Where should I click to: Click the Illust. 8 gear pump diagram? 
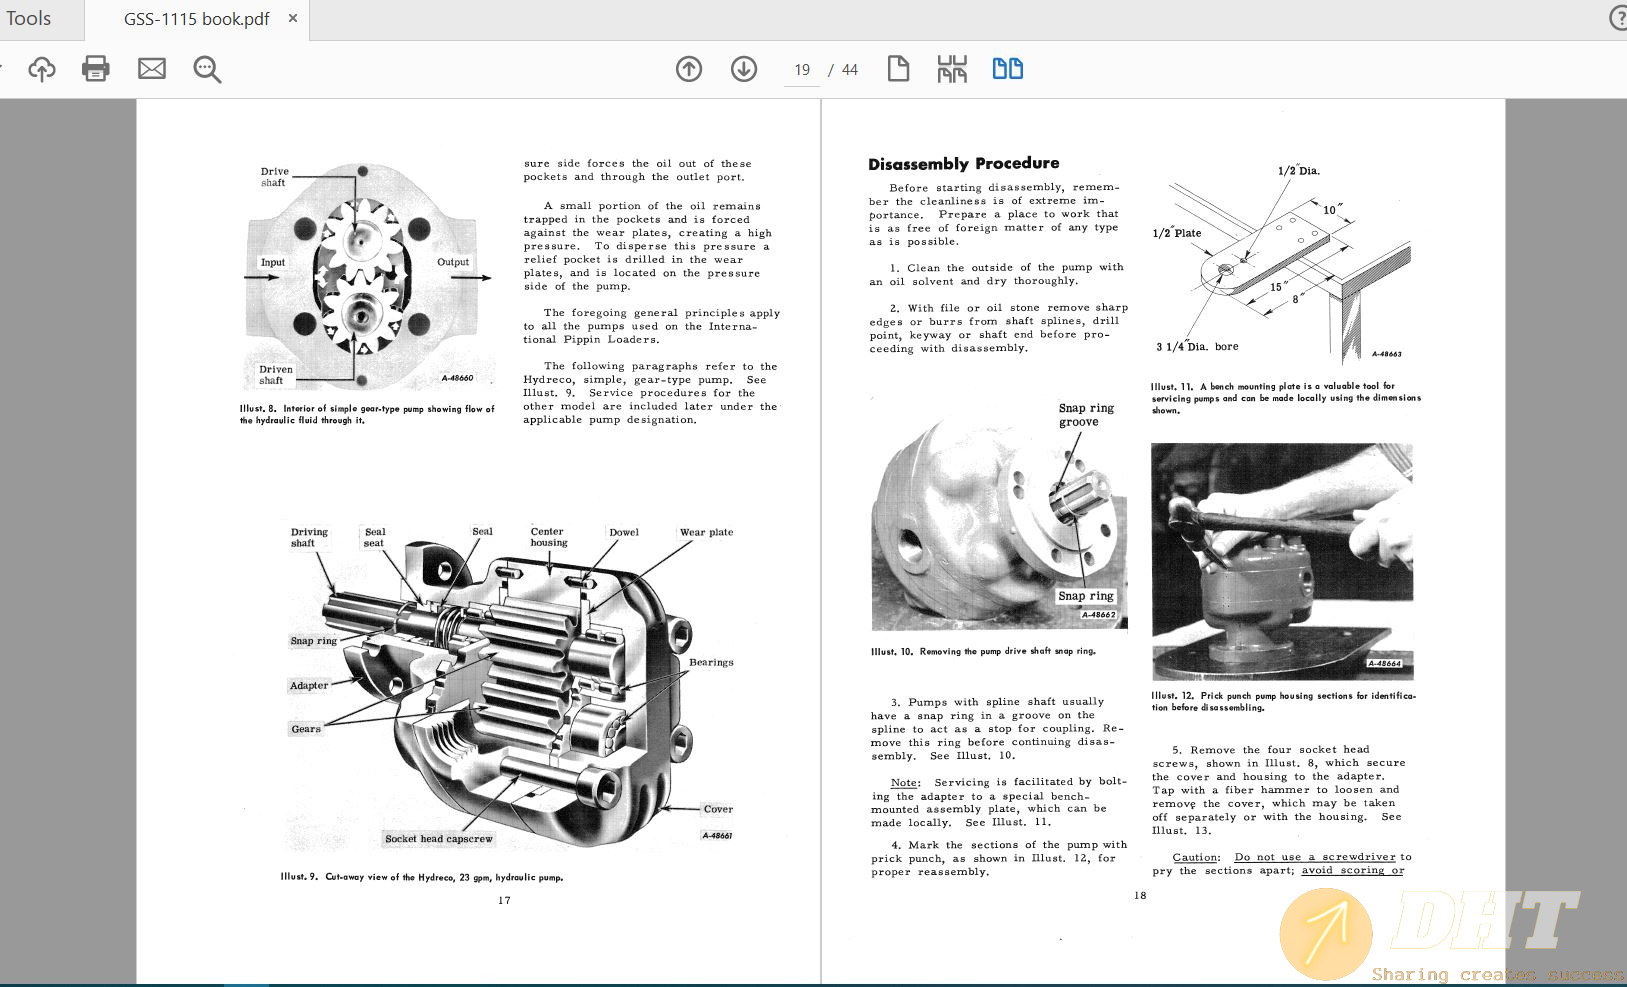(x=362, y=277)
